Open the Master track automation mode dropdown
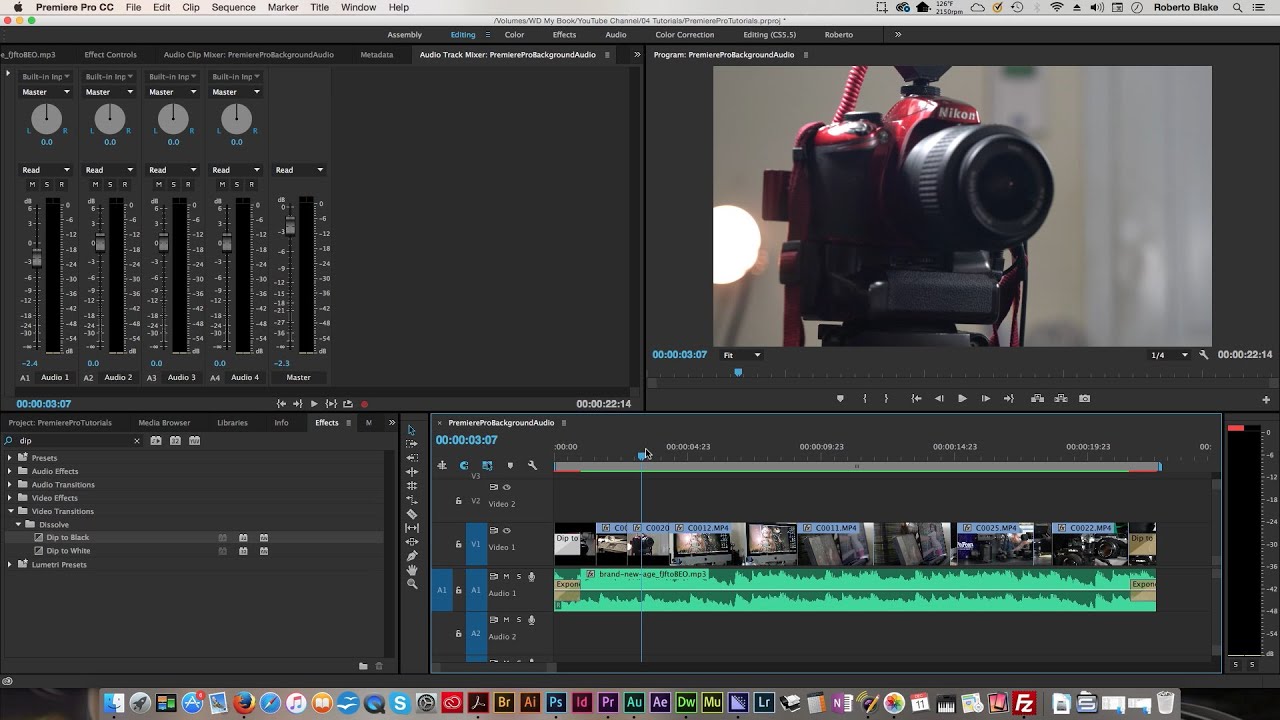This screenshot has width=1280, height=720. tap(299, 170)
